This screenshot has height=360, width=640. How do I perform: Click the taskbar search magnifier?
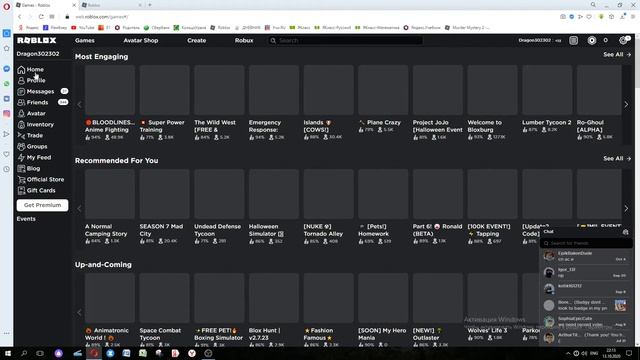coord(24,353)
